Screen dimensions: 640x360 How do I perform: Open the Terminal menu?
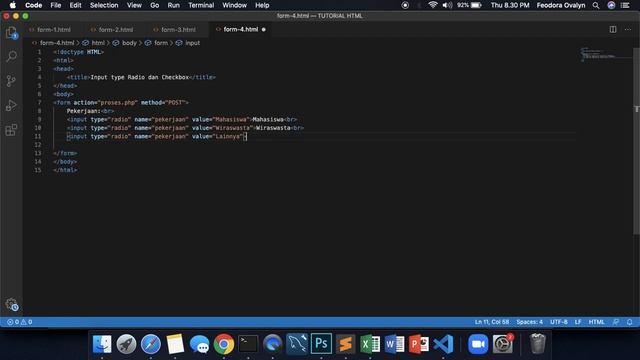tap(201, 5)
